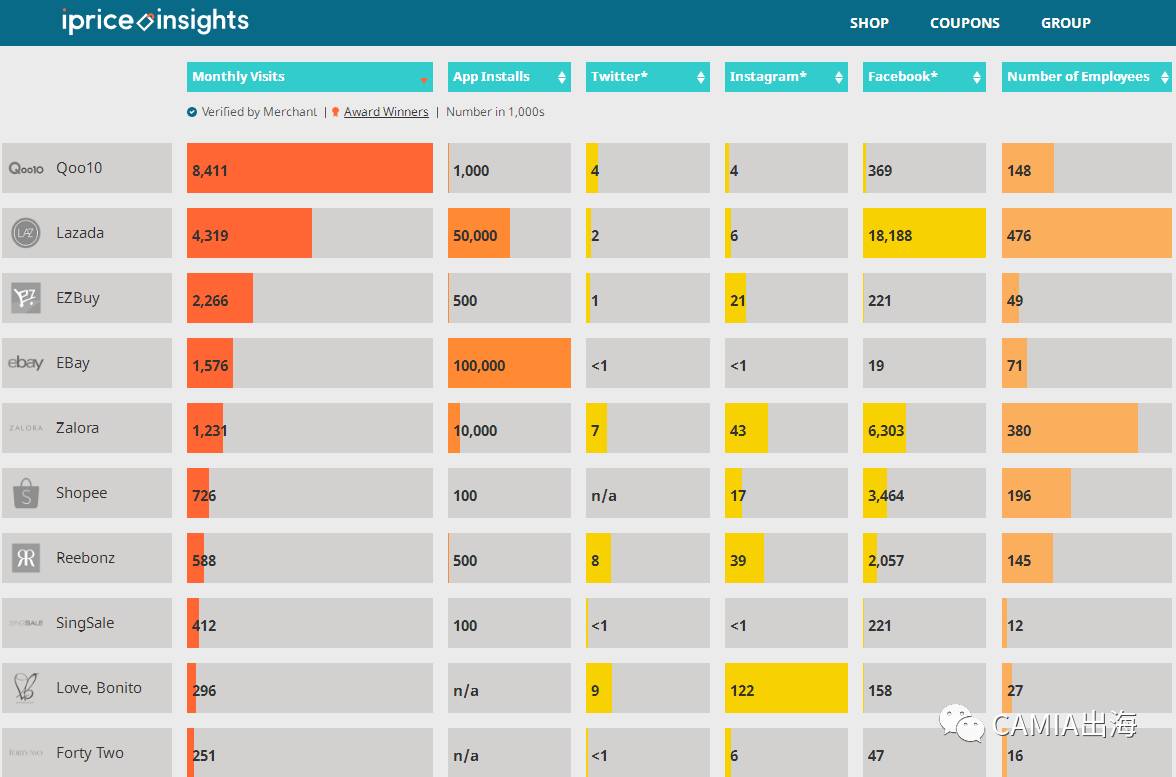Open the GROUP menu item
This screenshot has width=1176, height=777.
click(1066, 23)
